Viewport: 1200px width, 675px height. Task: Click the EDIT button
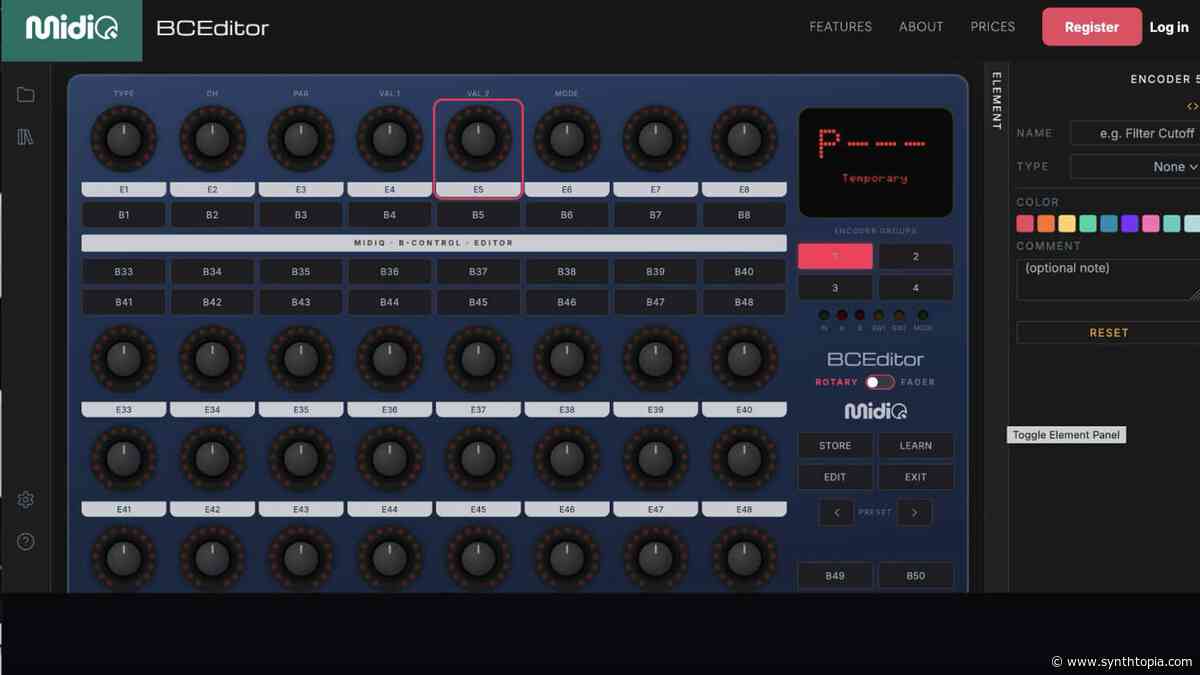pyautogui.click(x=835, y=477)
